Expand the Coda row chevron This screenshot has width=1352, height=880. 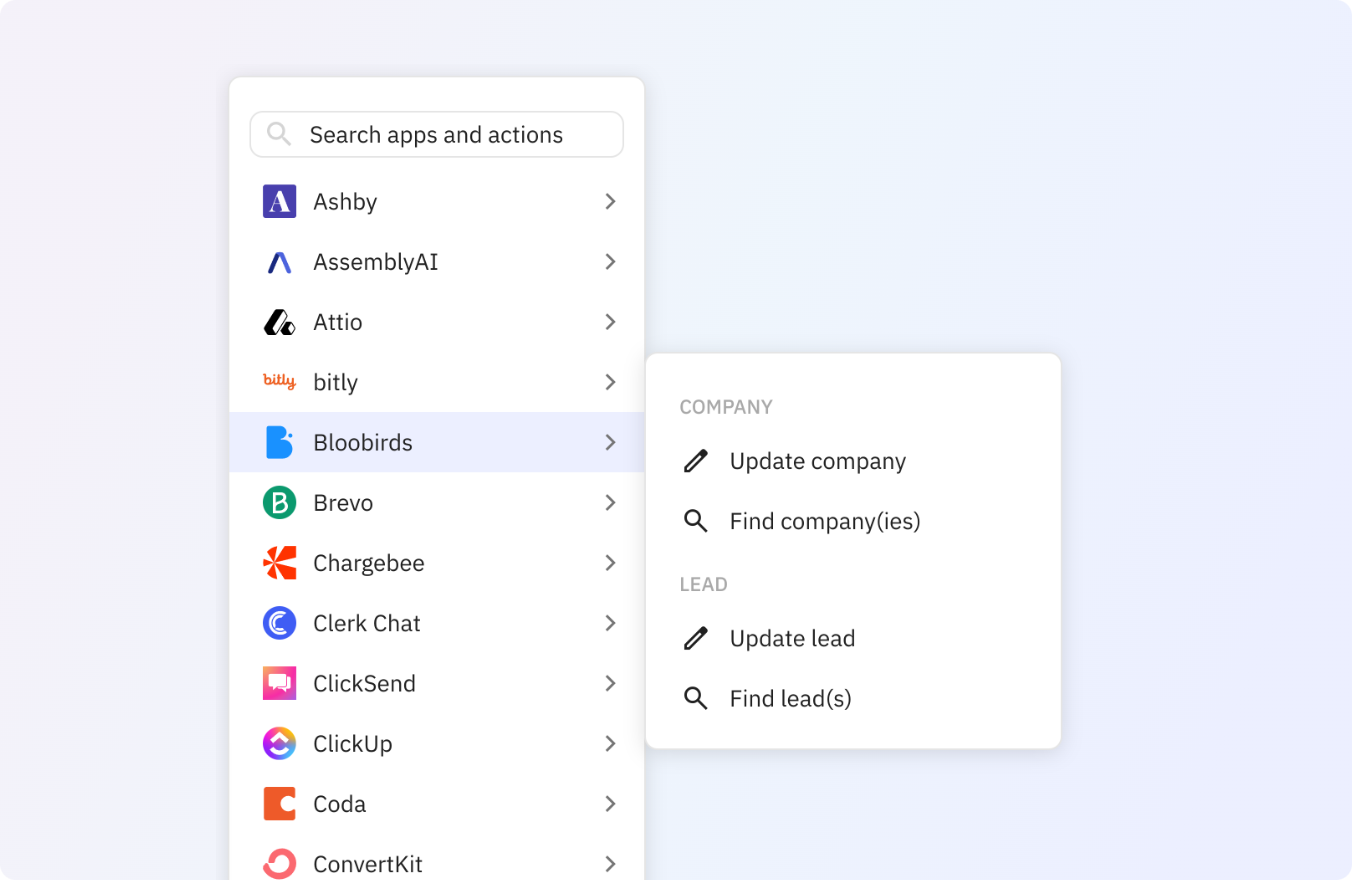coord(610,804)
